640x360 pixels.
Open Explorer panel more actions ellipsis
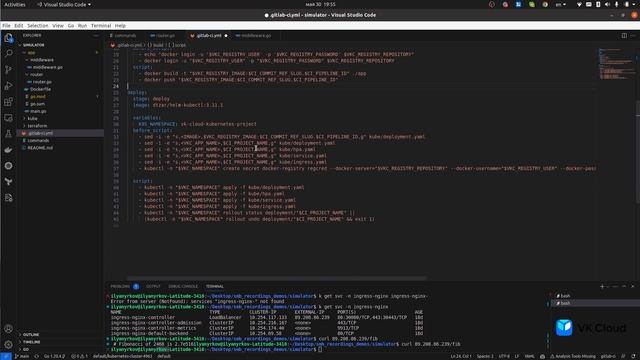click(96, 36)
